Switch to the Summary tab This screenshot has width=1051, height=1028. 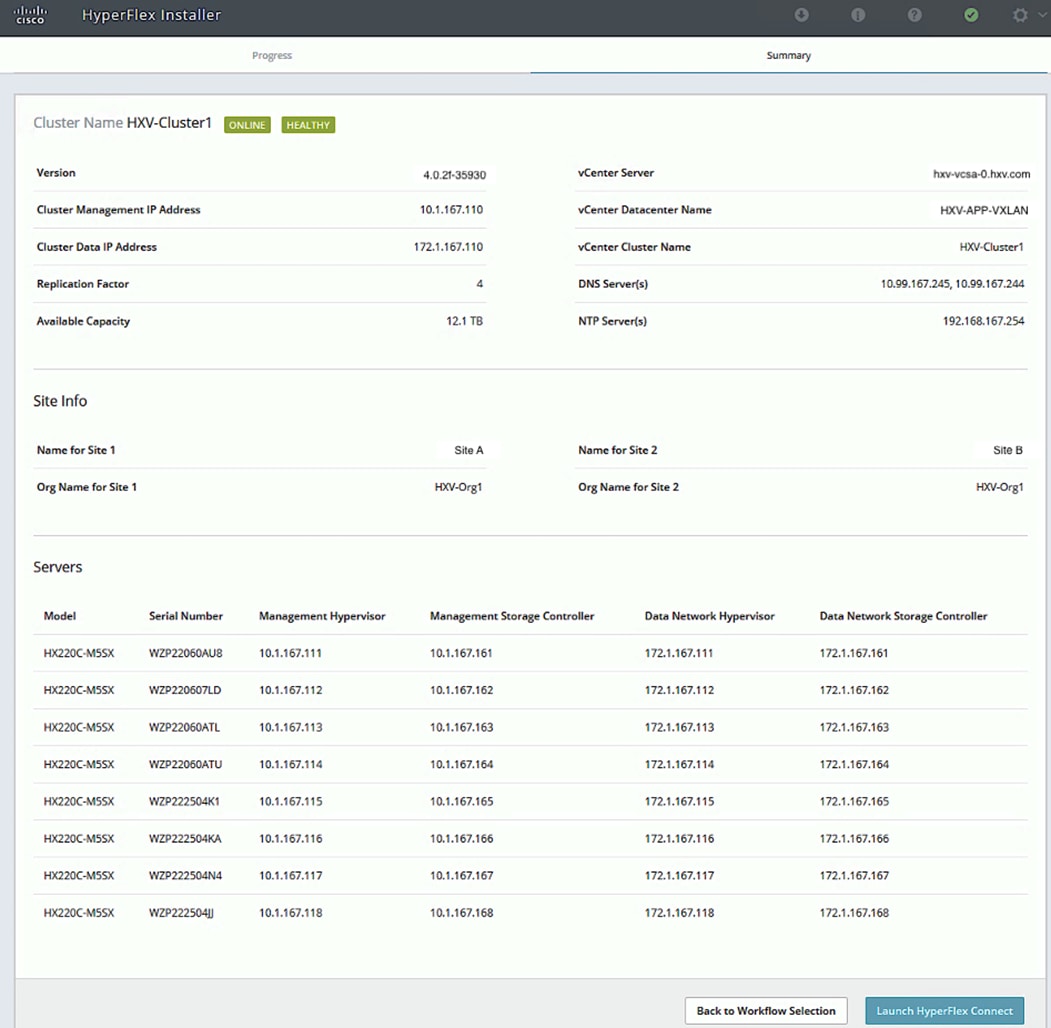tap(788, 56)
